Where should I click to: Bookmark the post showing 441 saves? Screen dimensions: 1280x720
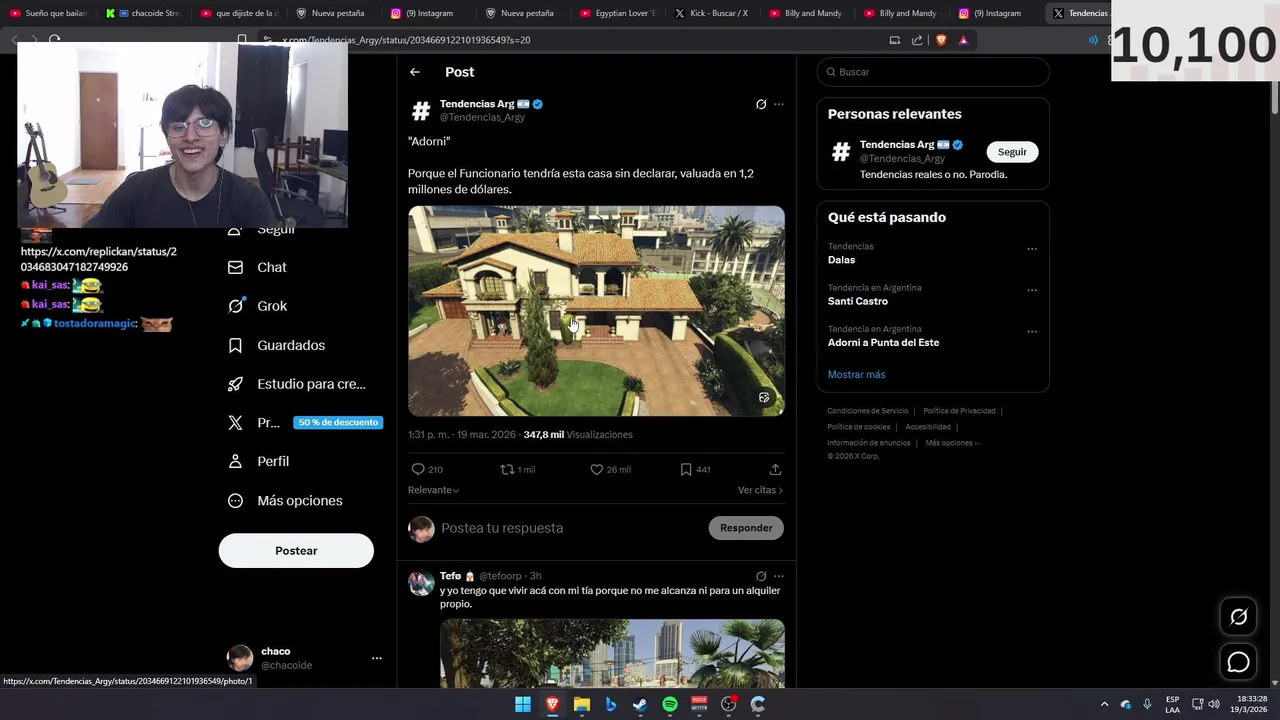point(695,469)
